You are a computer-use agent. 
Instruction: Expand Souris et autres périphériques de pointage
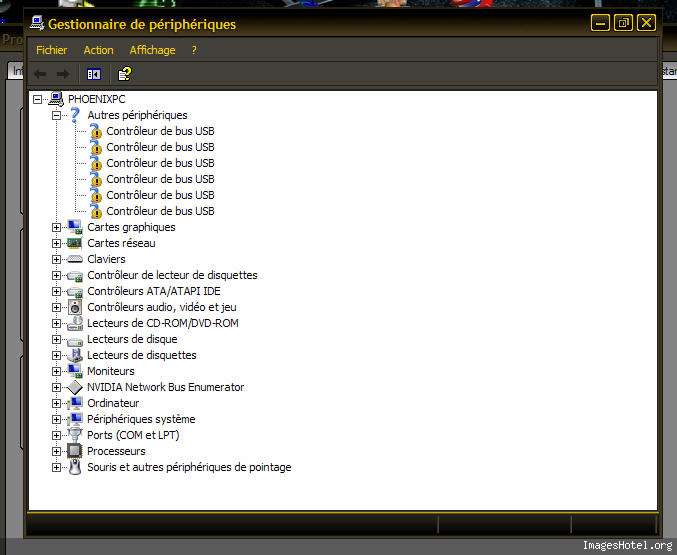click(x=56, y=467)
